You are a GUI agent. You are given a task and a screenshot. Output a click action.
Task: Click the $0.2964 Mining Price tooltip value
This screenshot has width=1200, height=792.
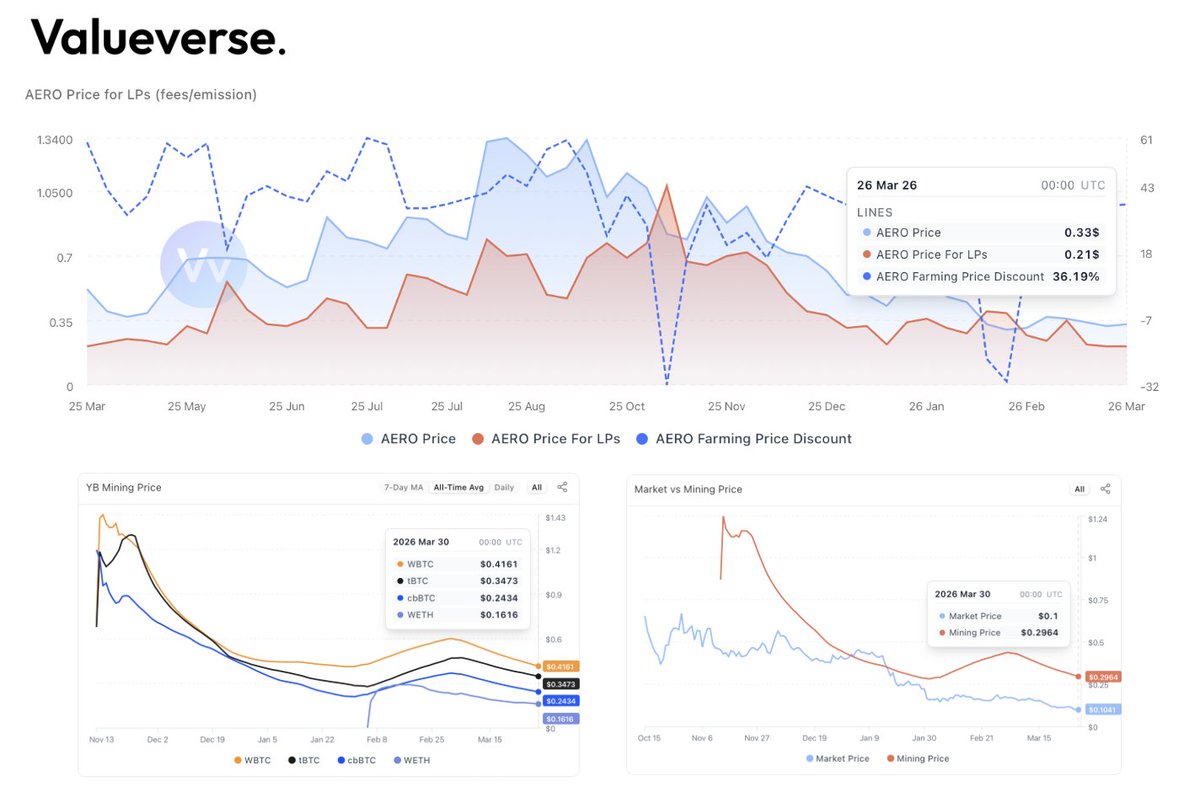click(1040, 632)
